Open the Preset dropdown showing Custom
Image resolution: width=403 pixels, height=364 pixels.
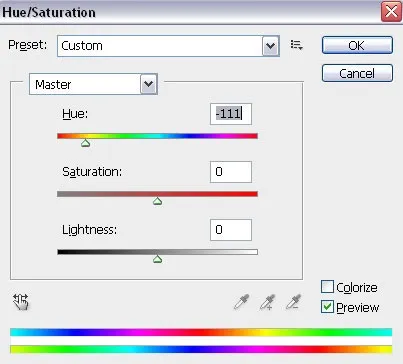tap(168, 46)
